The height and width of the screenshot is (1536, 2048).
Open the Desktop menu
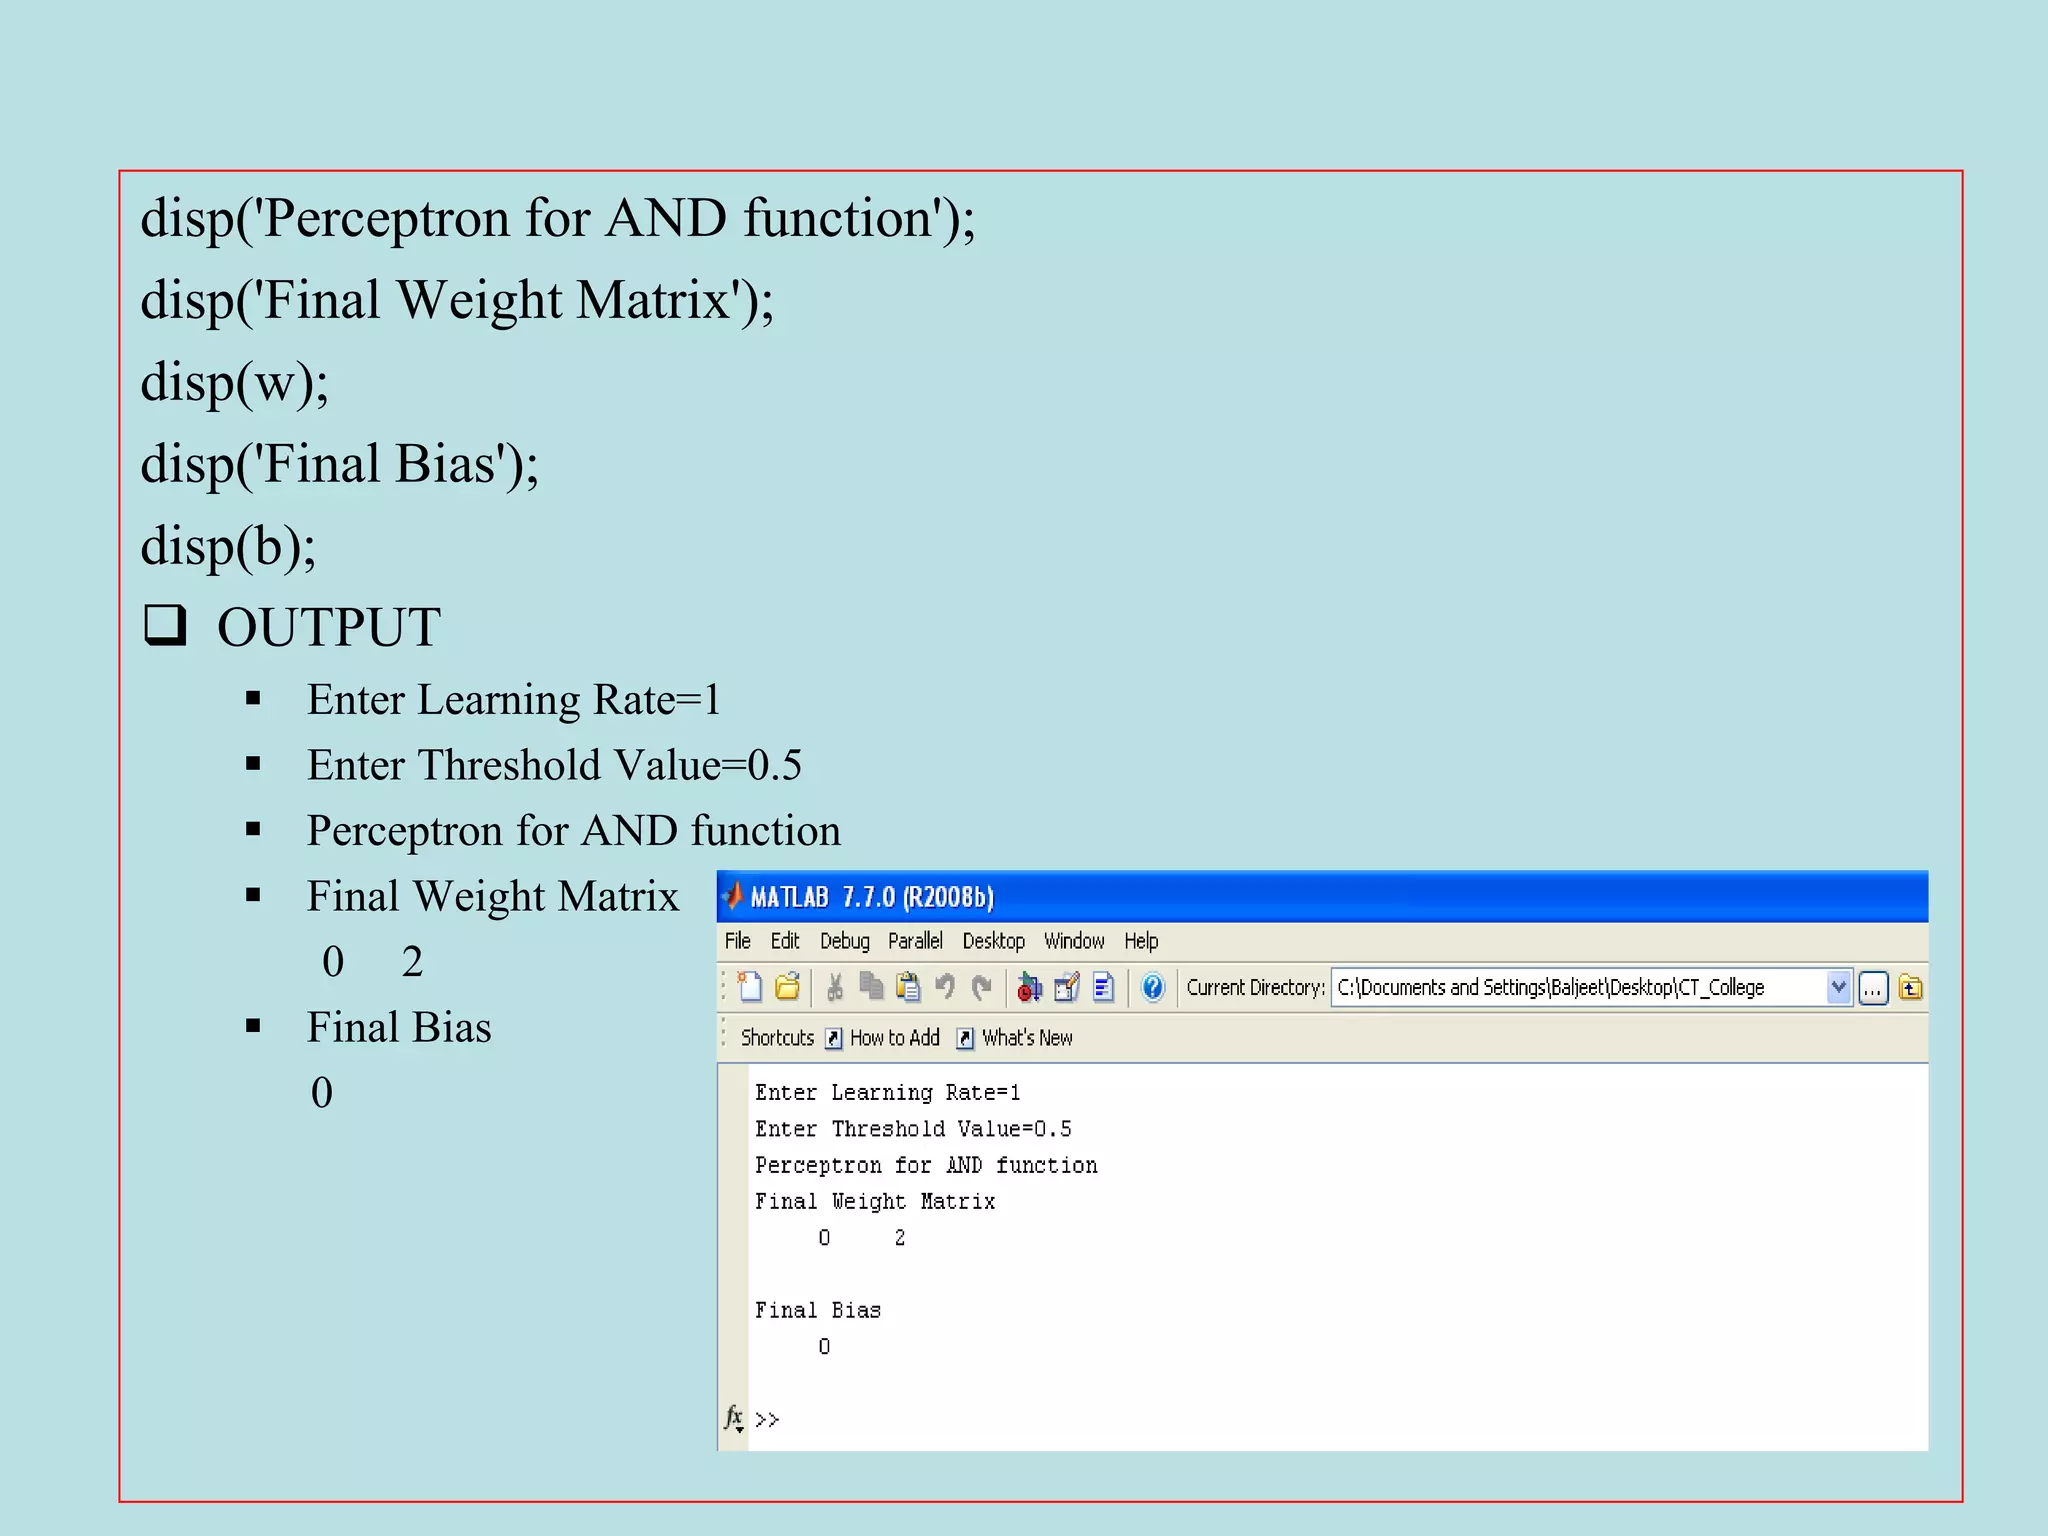coord(994,941)
